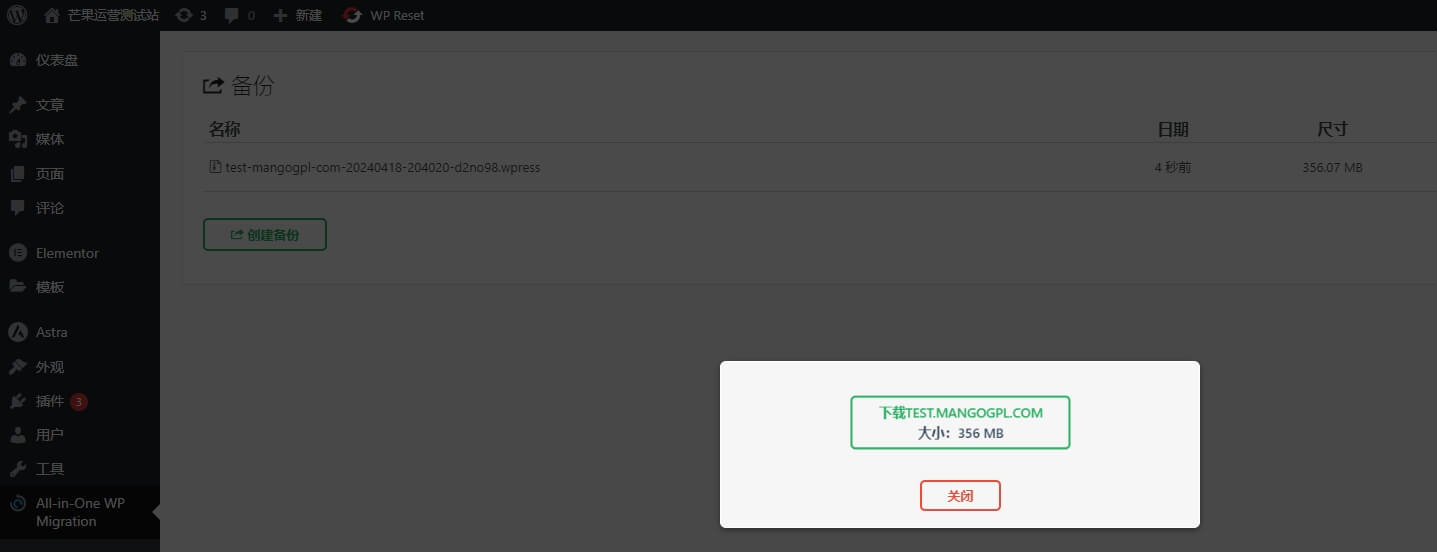Open the 媒体 media library menu

click(x=80, y=139)
